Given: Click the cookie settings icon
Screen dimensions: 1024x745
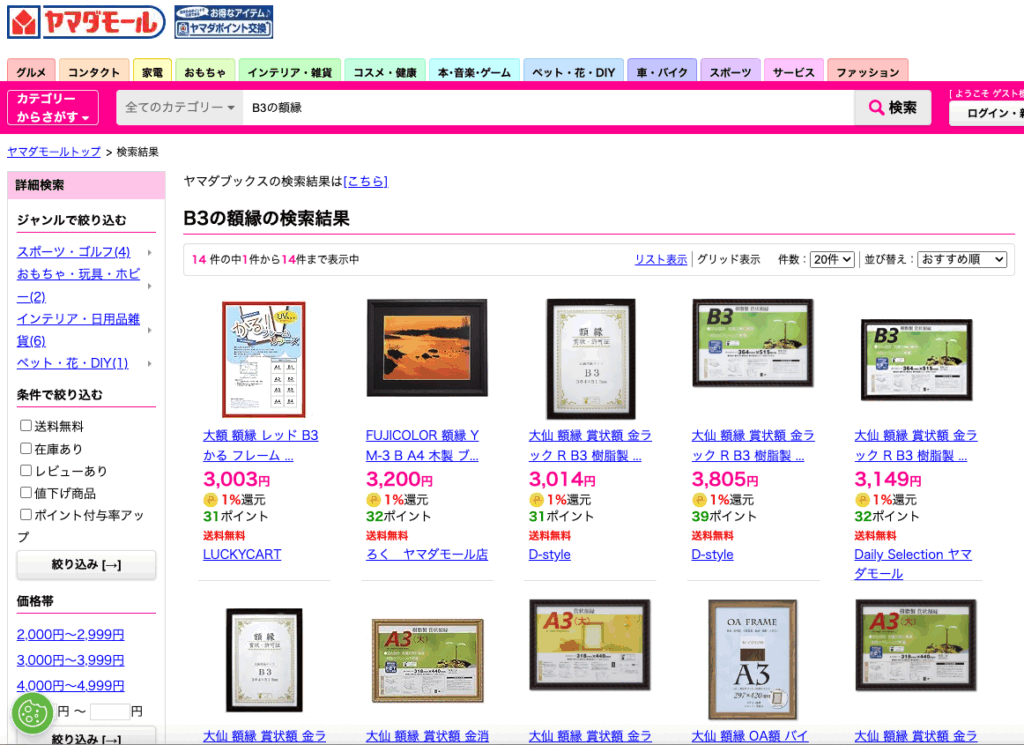Looking at the screenshot, I should click(32, 713).
